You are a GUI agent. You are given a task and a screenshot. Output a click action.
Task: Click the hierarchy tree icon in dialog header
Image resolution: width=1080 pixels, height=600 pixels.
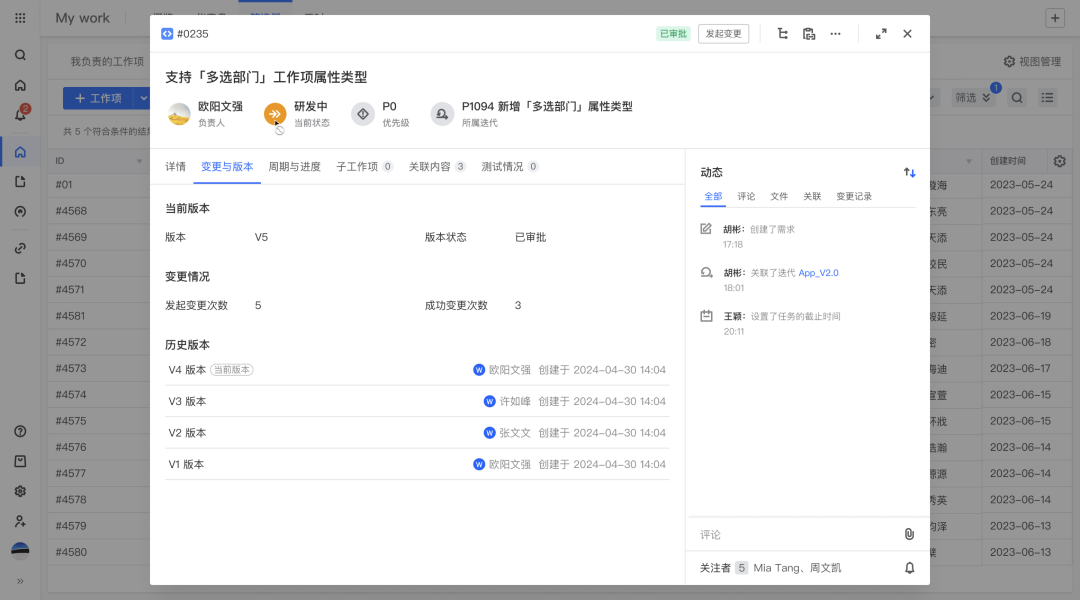coord(783,34)
